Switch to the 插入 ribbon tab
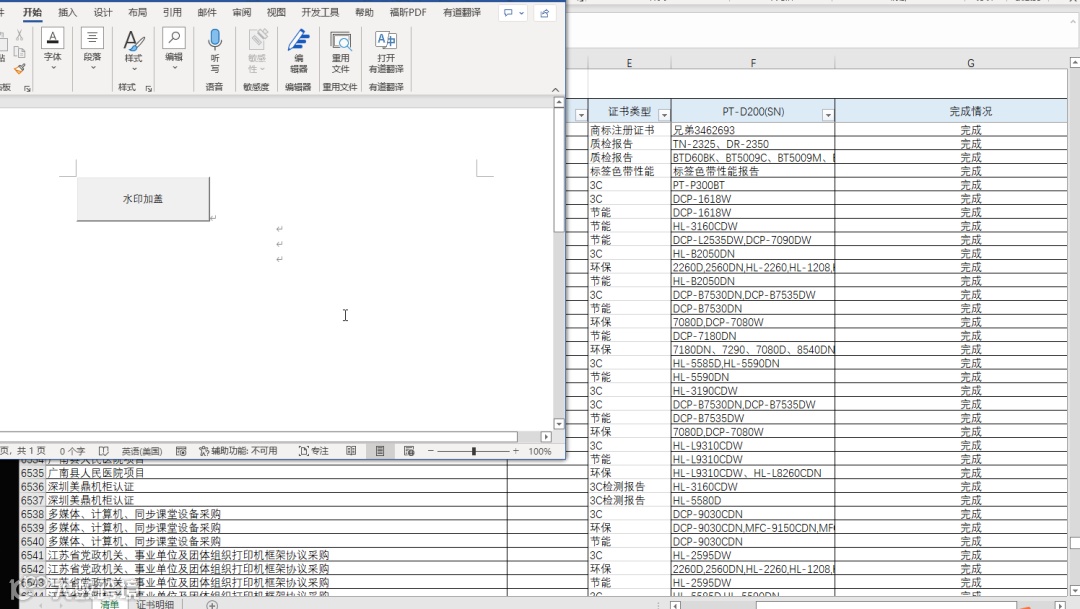The image size is (1080, 609). (x=68, y=12)
